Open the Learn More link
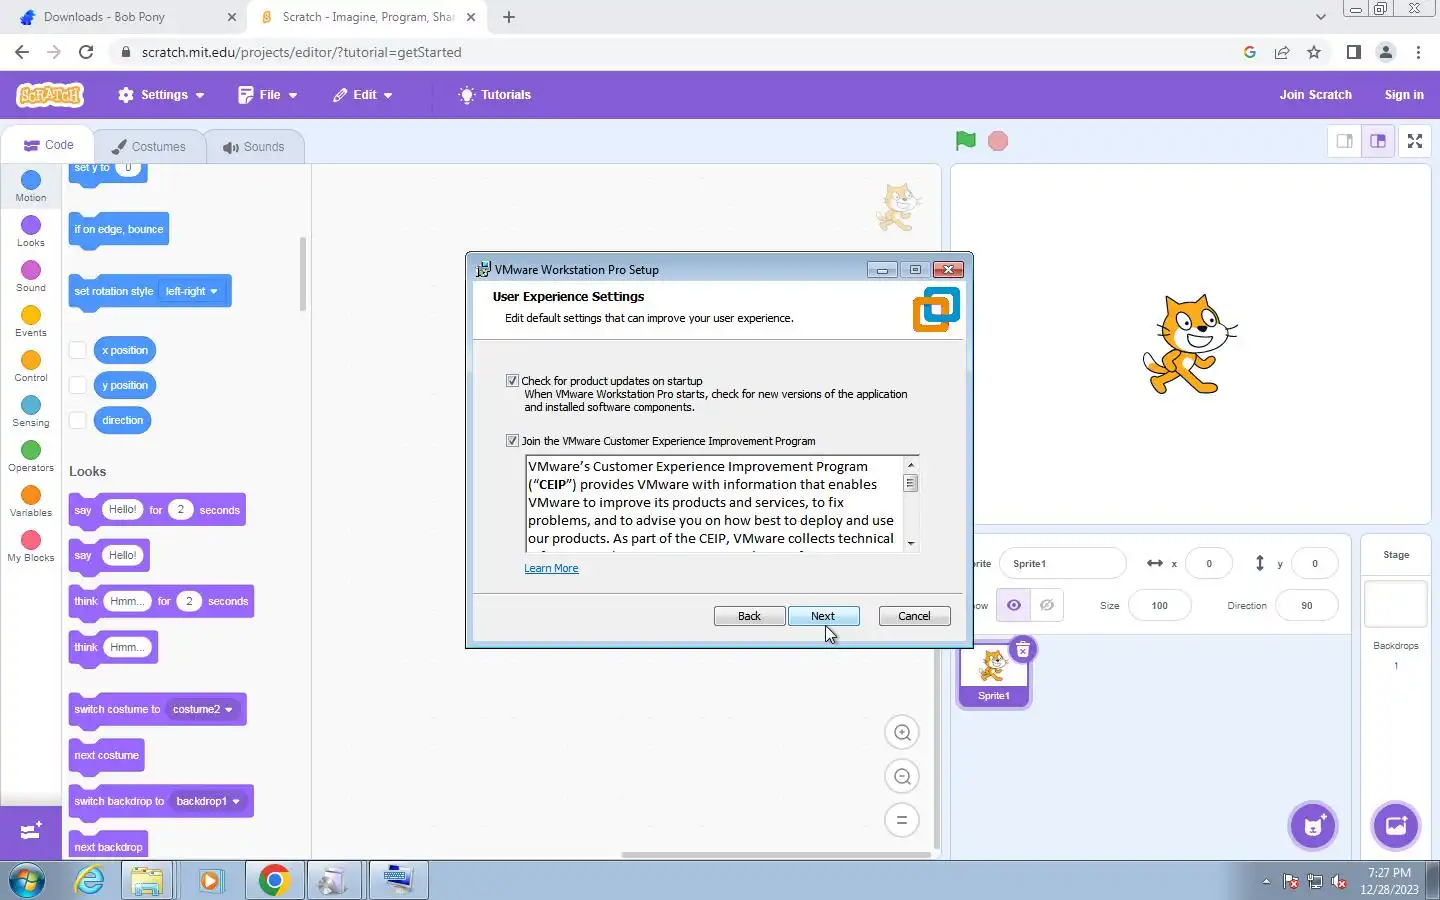The width and height of the screenshot is (1440, 900). (x=551, y=568)
